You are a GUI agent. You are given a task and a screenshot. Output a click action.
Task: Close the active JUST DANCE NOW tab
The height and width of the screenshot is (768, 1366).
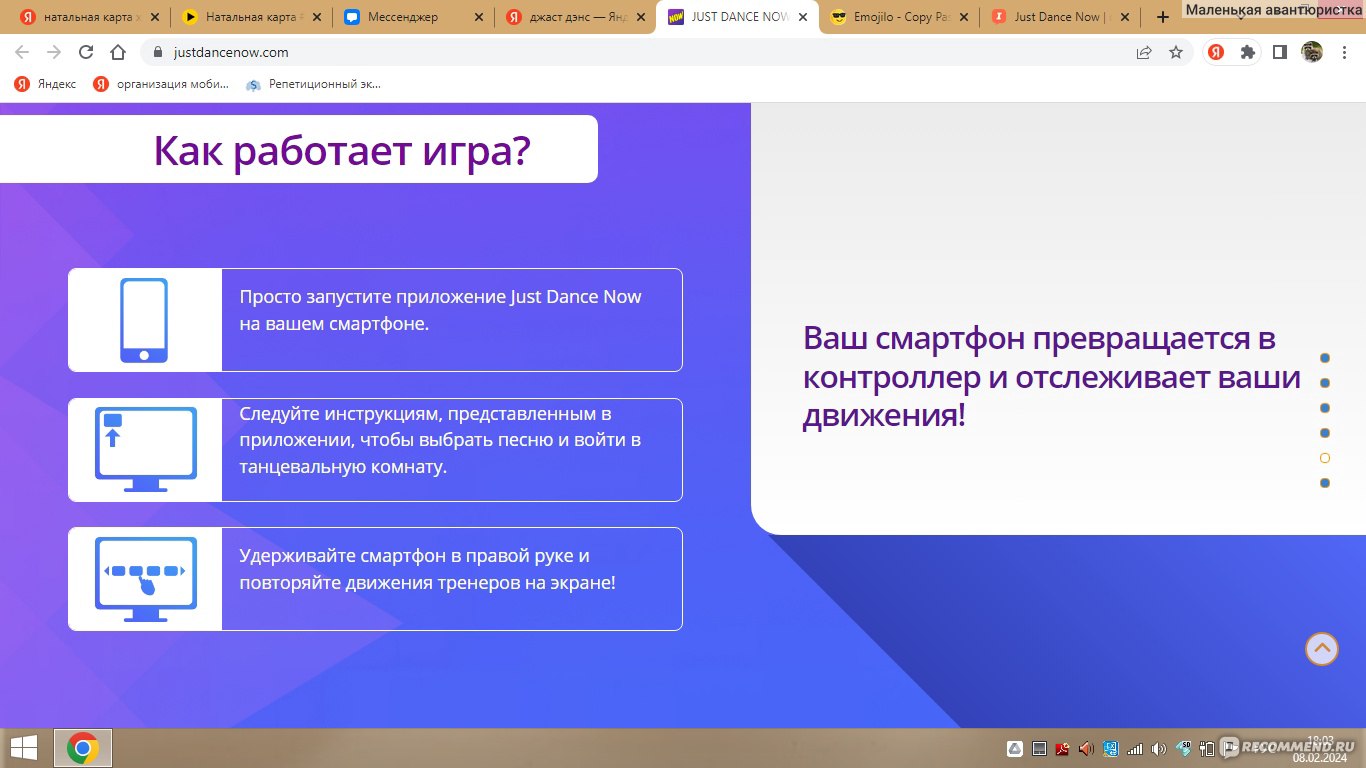pos(802,17)
